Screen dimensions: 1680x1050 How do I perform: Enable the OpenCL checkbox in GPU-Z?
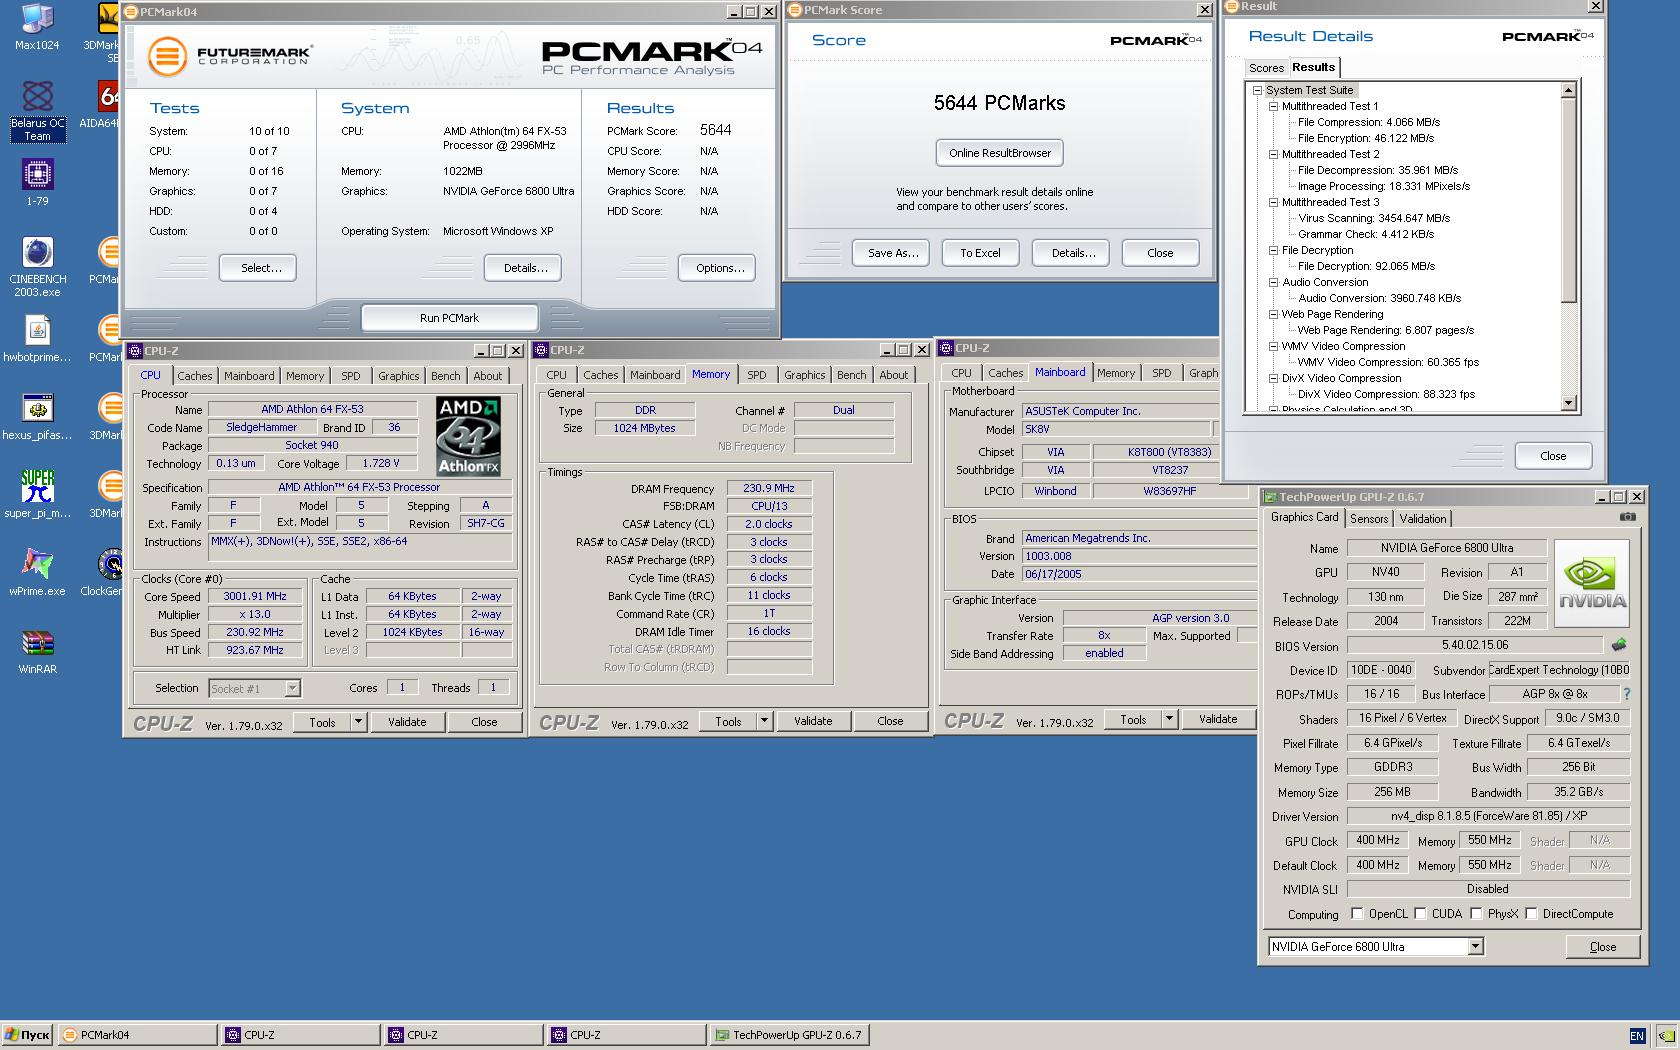point(1357,913)
